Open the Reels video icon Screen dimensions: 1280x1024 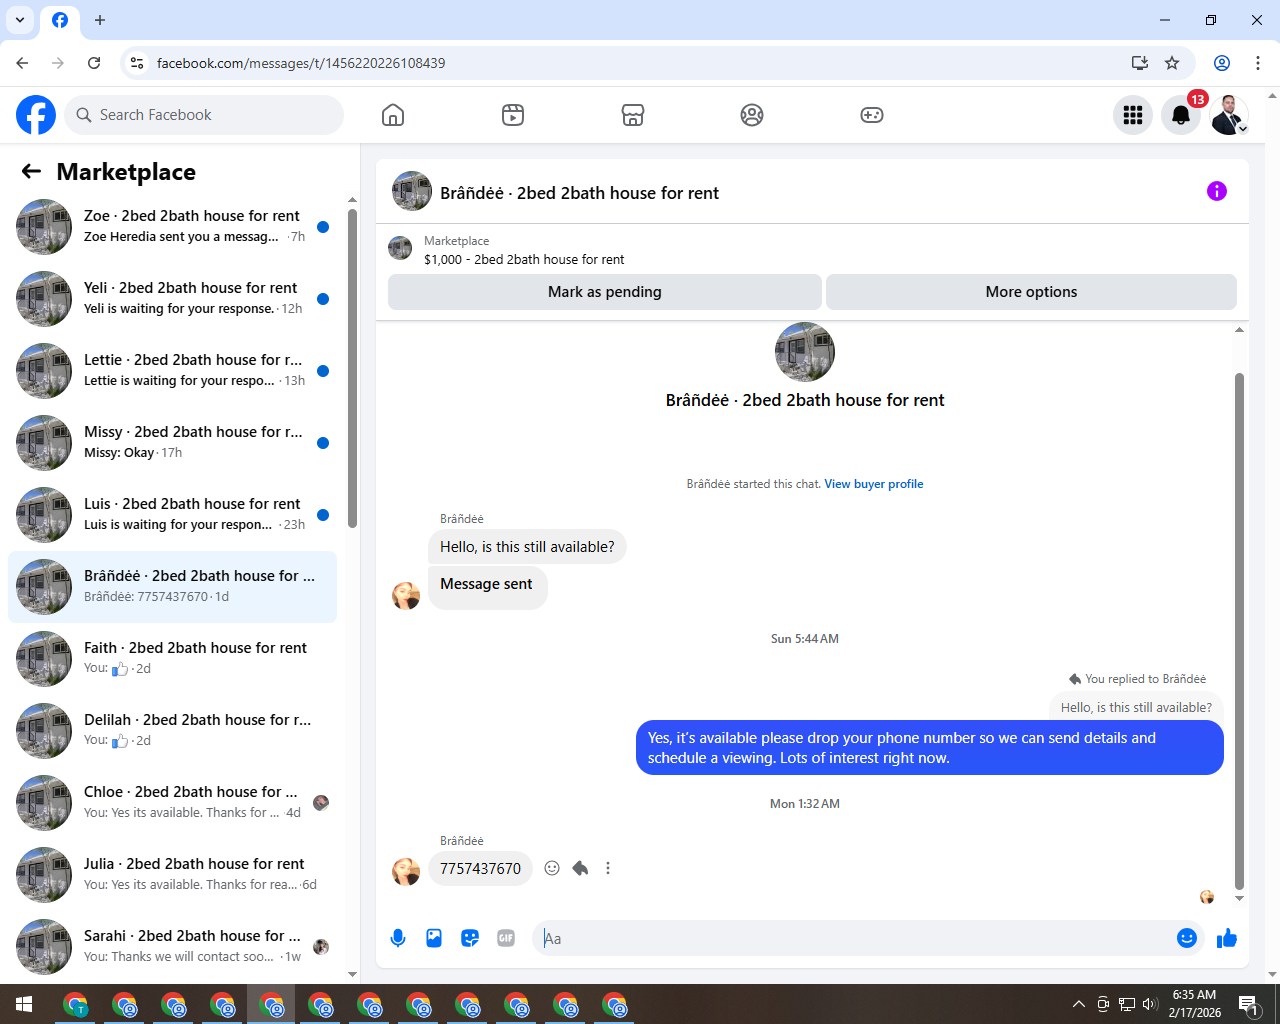[513, 115]
